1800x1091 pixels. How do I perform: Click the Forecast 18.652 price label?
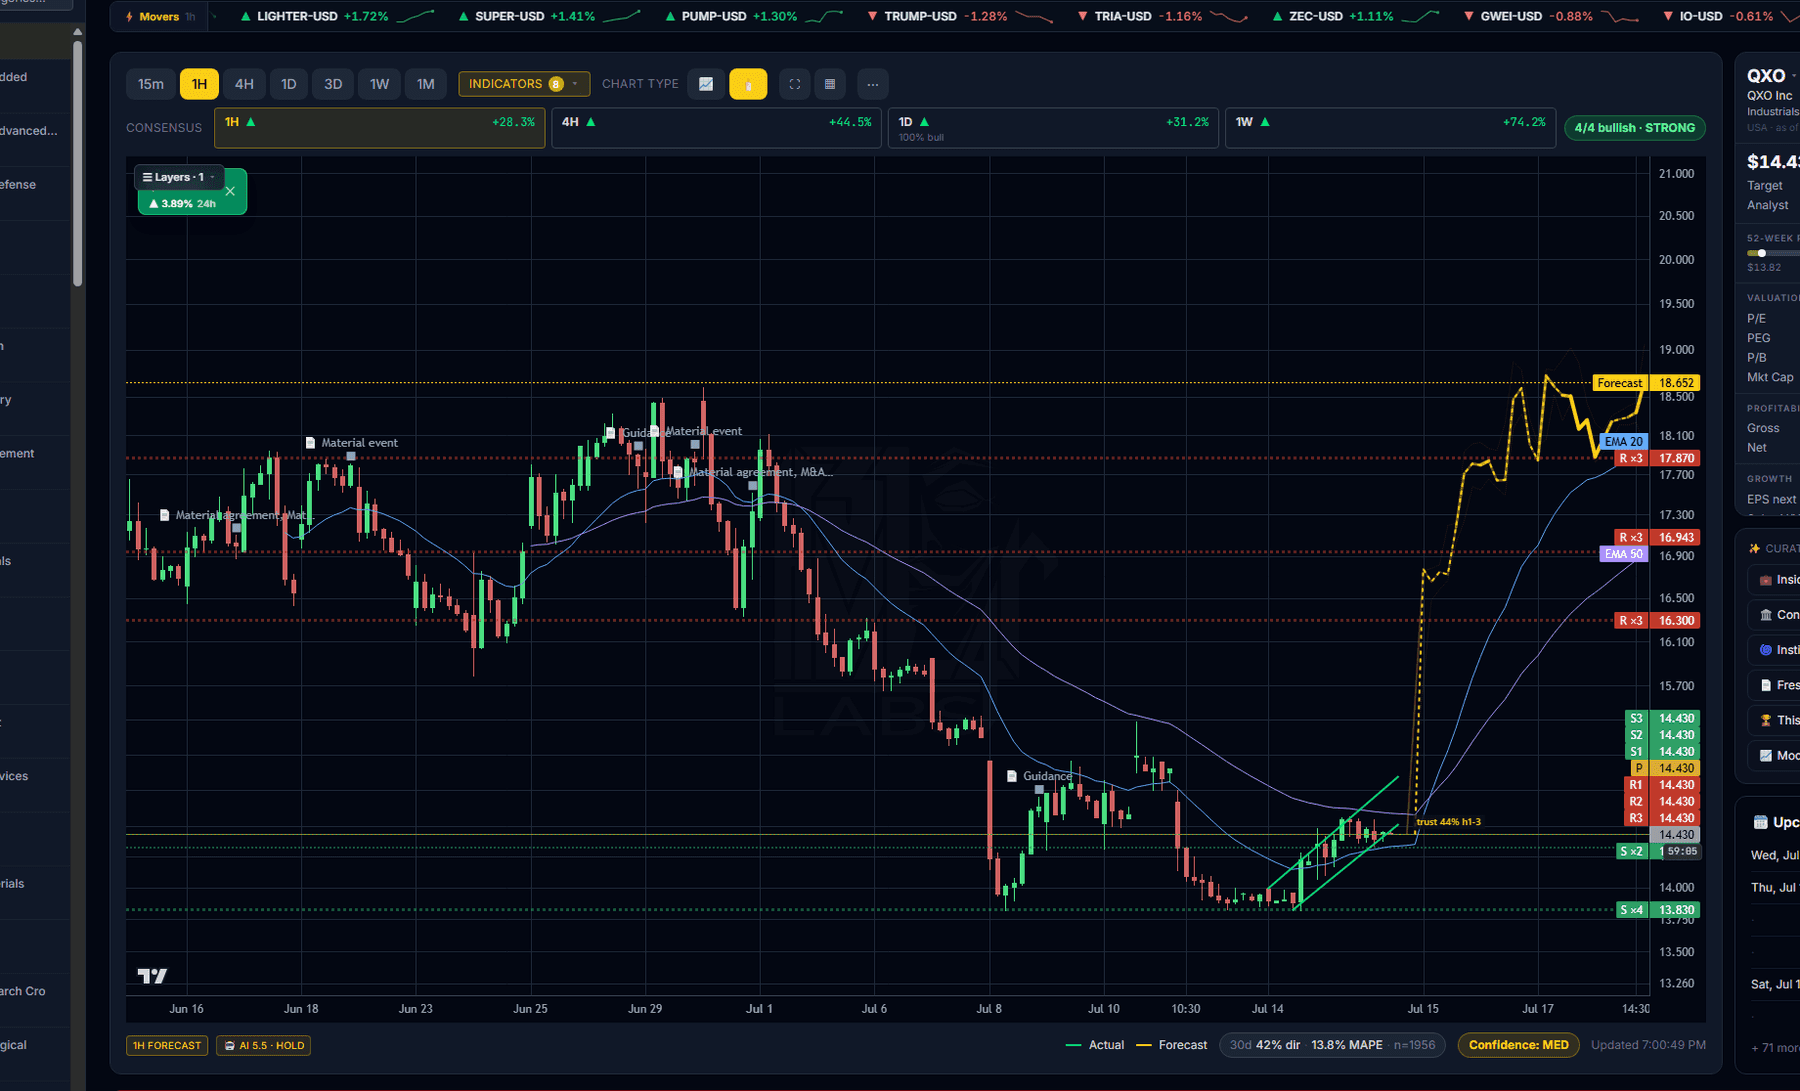click(x=1646, y=383)
